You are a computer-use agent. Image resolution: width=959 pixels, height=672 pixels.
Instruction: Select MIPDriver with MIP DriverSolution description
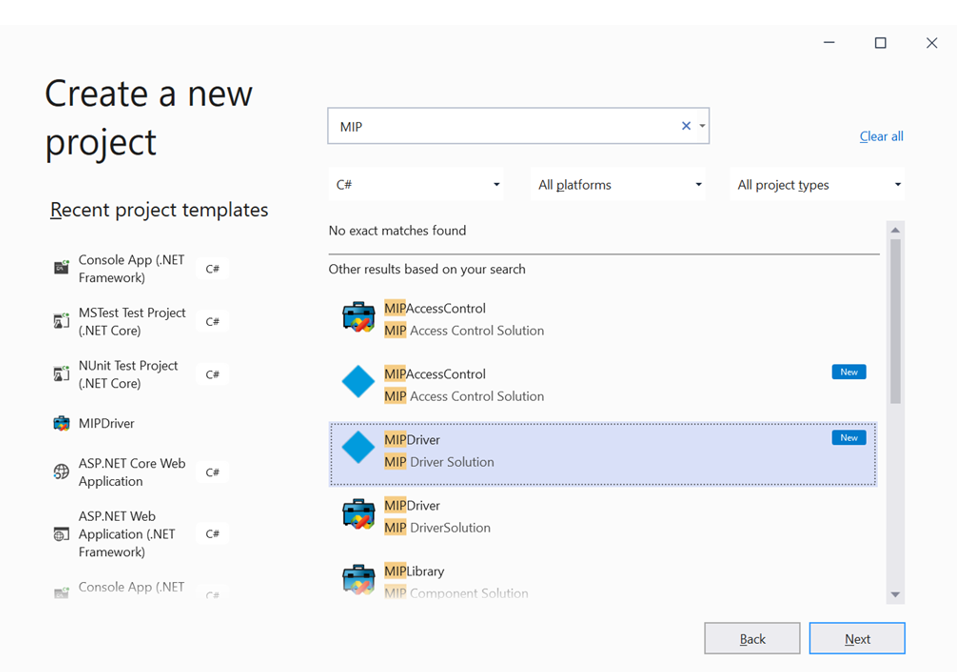pyautogui.click(x=603, y=516)
